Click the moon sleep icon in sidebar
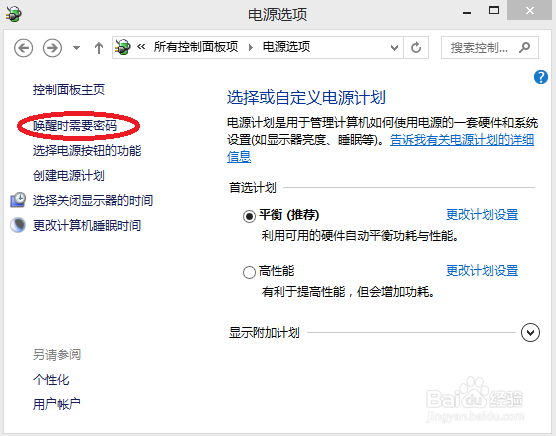Viewport: 556px width, 436px height. 18,225
